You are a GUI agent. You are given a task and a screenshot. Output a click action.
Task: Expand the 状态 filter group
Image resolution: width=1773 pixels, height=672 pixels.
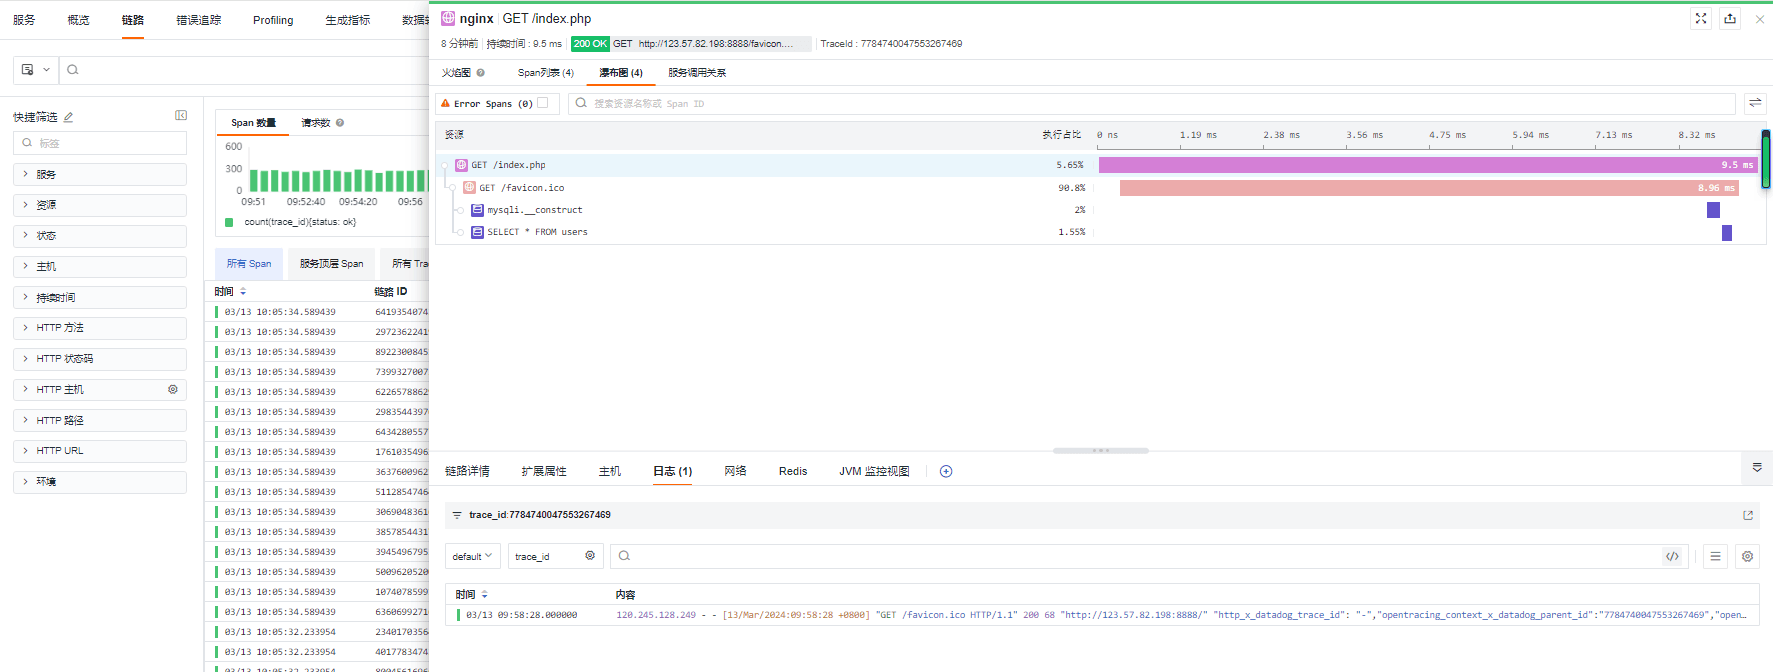point(100,236)
